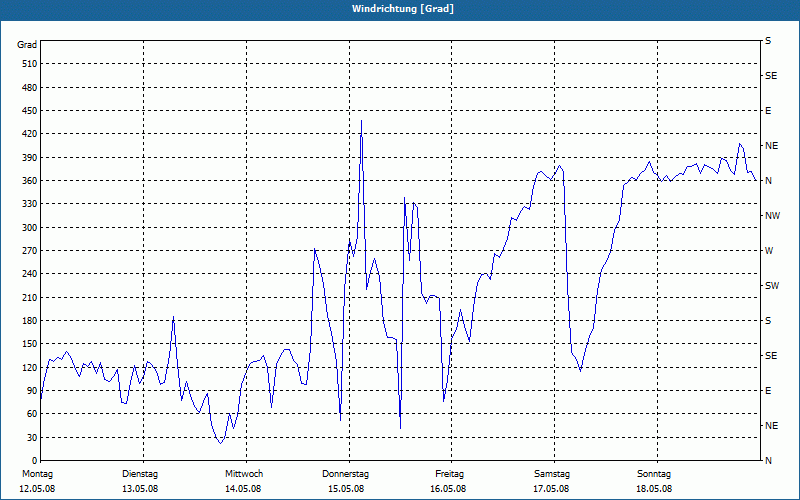Click the date '16.05.08'

[x=448, y=489]
